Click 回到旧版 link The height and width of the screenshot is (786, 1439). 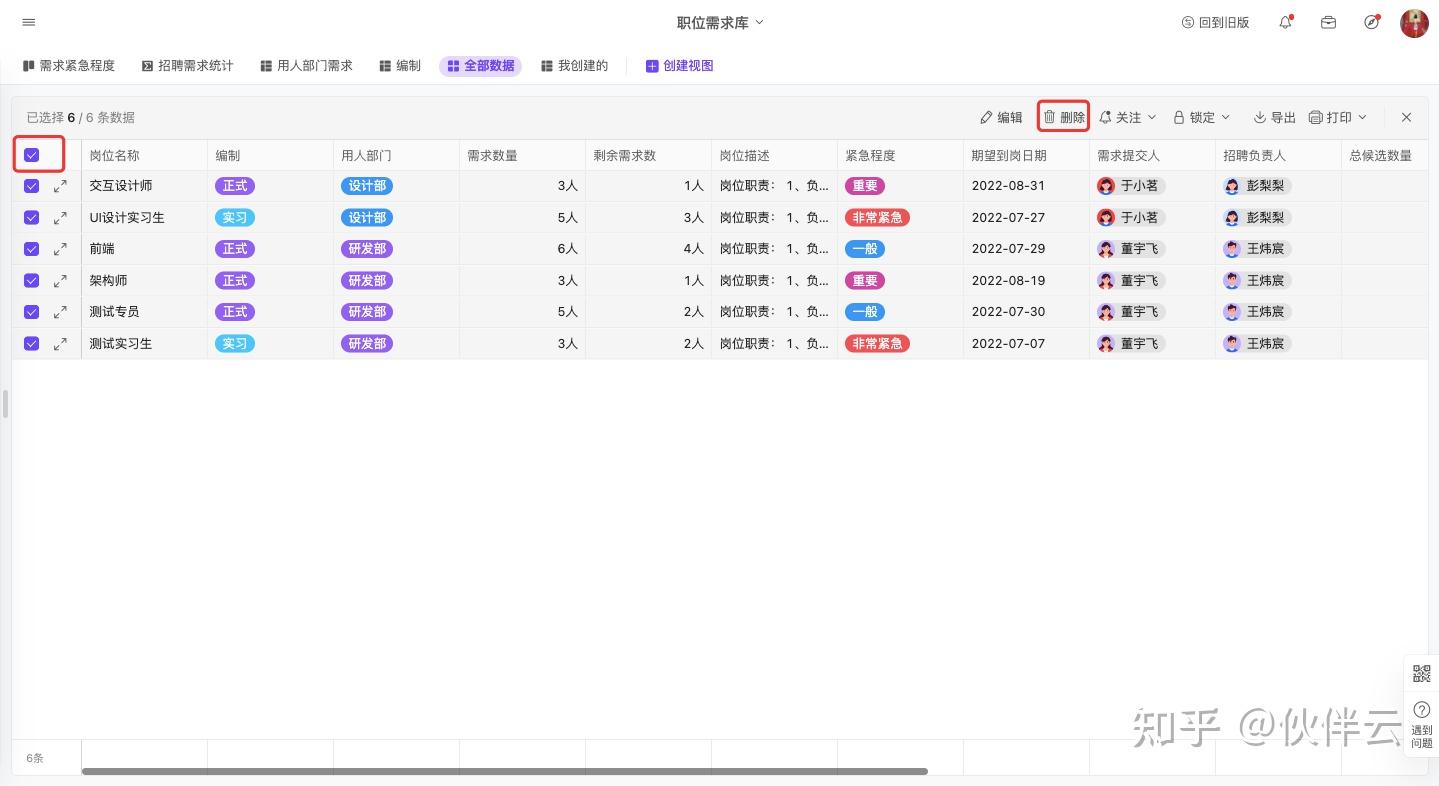(x=1216, y=22)
